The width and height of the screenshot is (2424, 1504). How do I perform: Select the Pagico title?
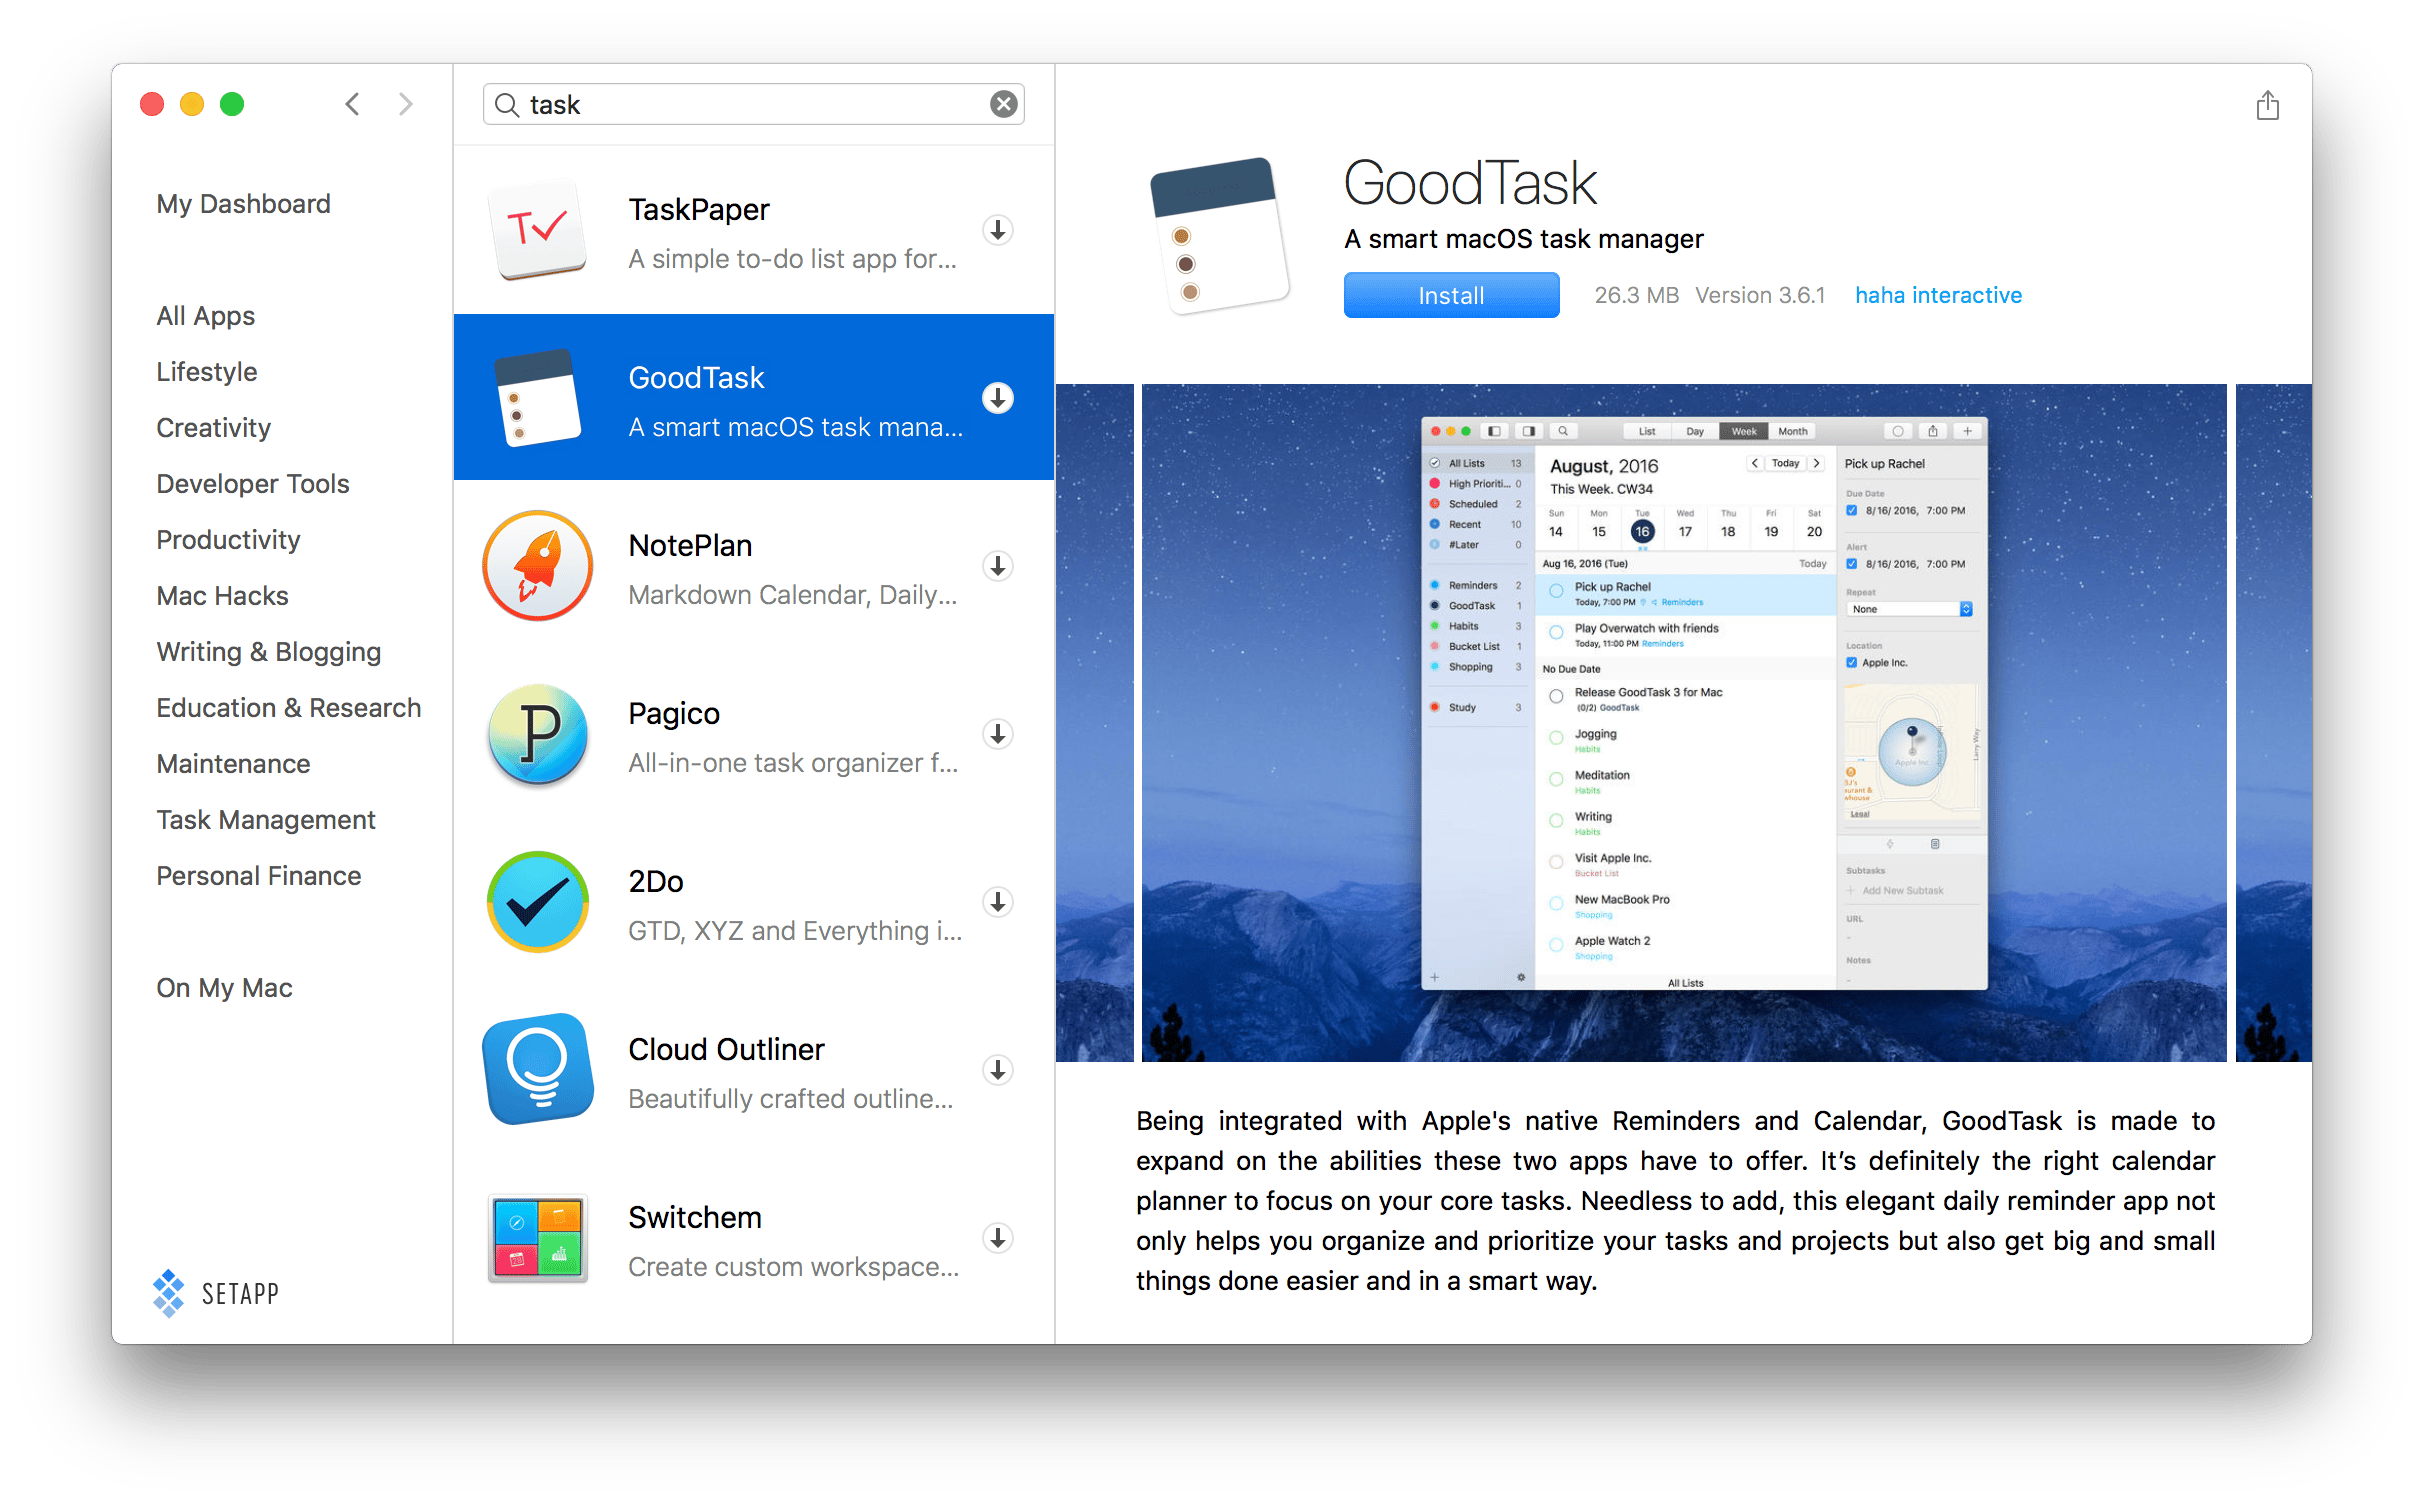(674, 714)
